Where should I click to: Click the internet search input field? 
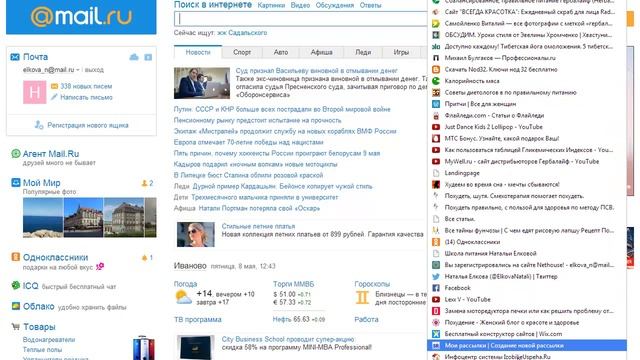click(300, 19)
